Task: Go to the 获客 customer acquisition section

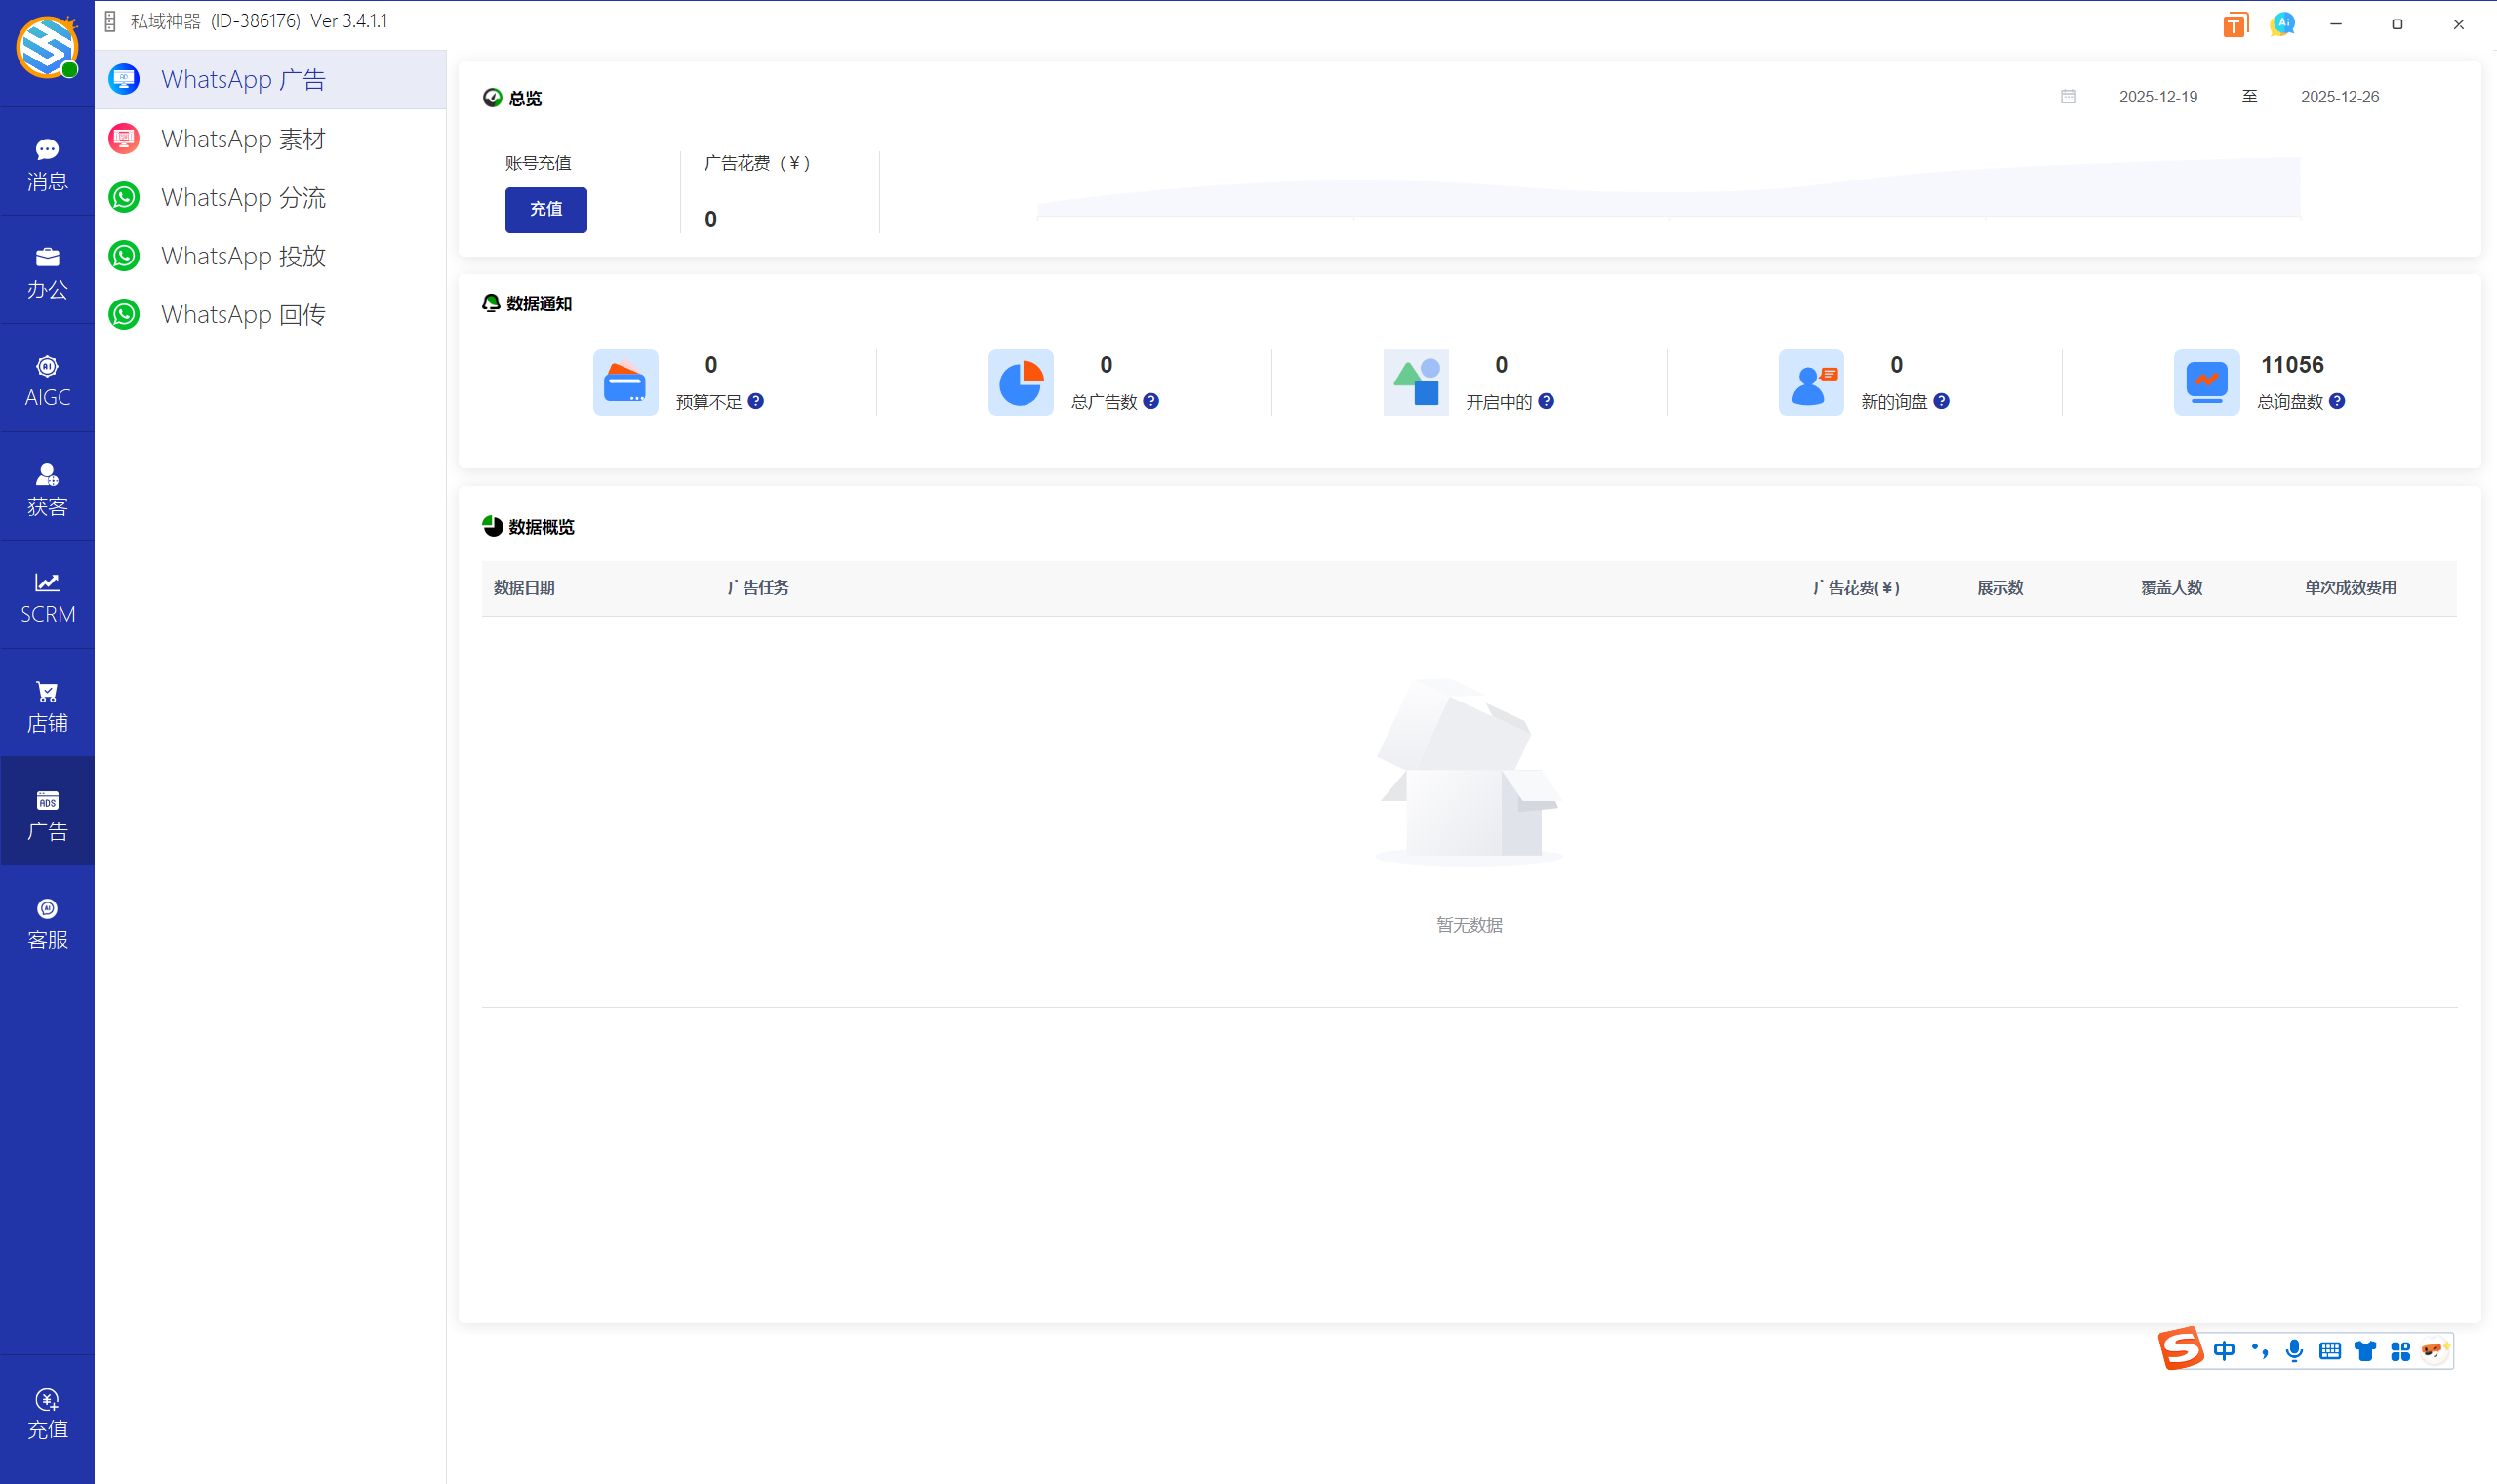Action: pyautogui.click(x=47, y=489)
